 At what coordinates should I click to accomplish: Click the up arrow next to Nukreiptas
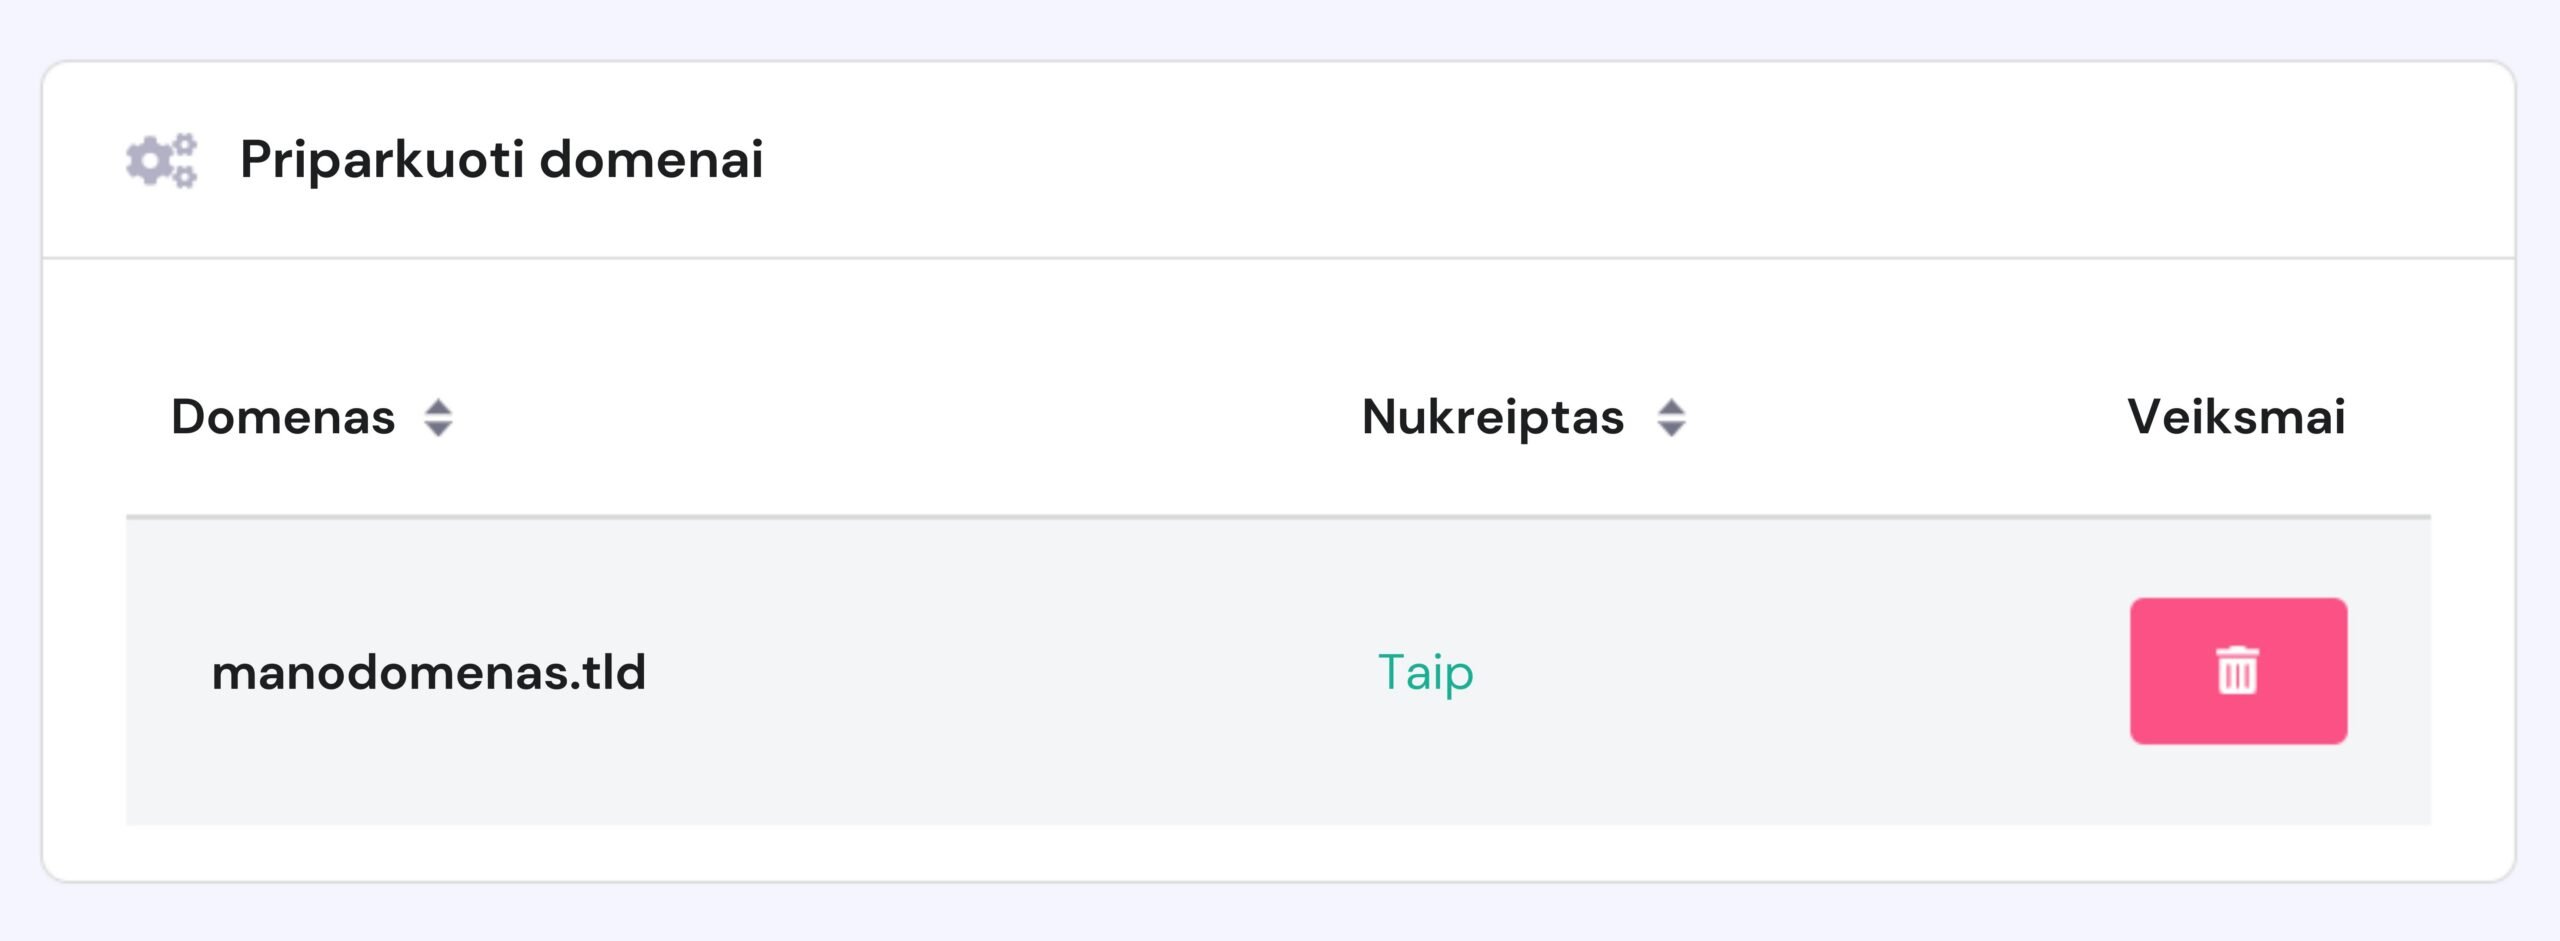pos(1671,406)
